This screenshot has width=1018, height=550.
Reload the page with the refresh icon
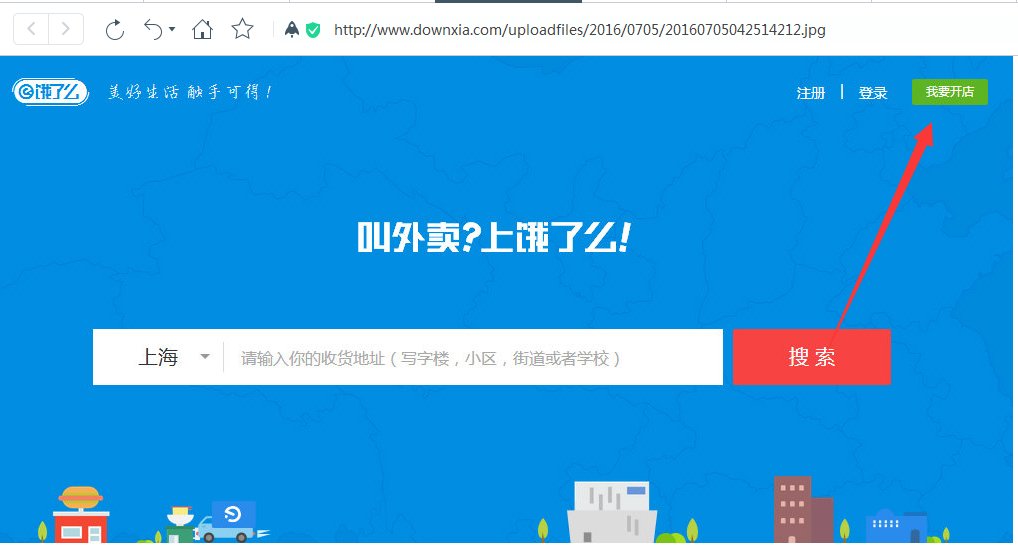[x=115, y=29]
